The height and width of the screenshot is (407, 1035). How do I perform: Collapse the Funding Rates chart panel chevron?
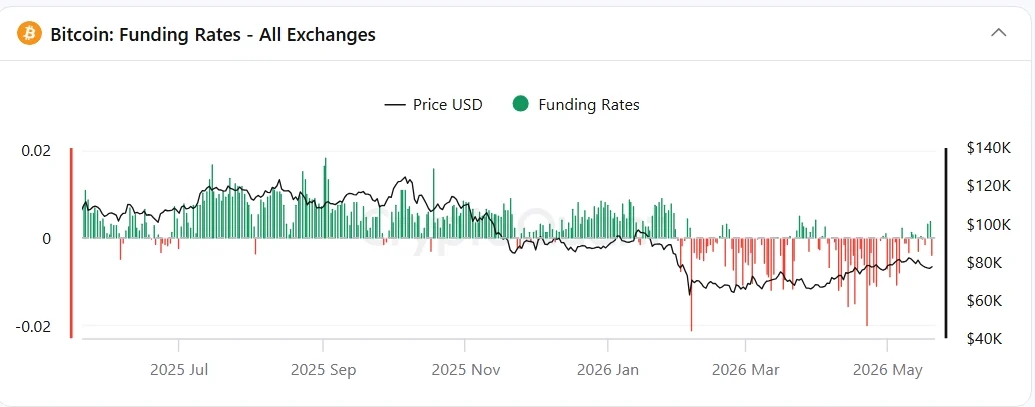pyautogui.click(x=999, y=32)
